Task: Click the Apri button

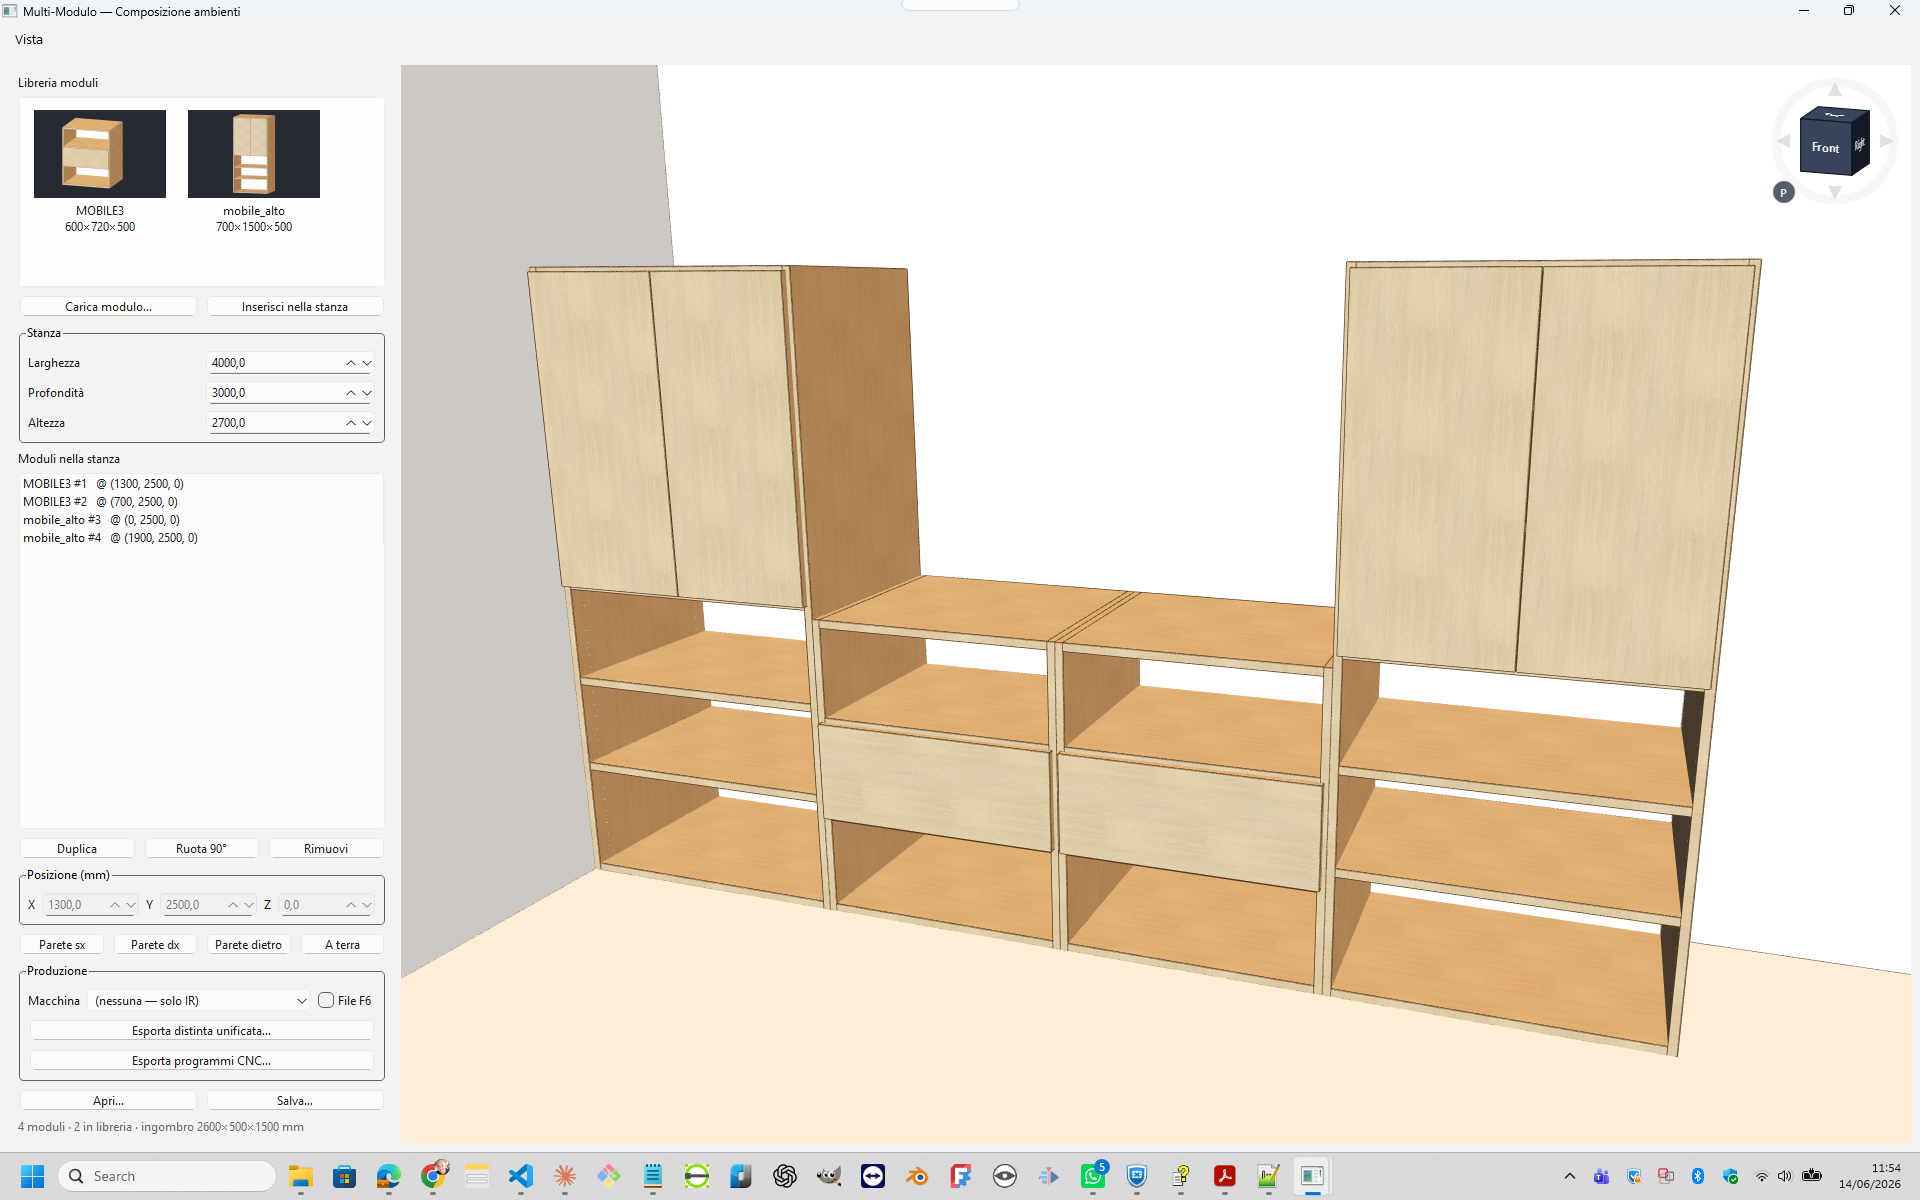Action: click(108, 1101)
